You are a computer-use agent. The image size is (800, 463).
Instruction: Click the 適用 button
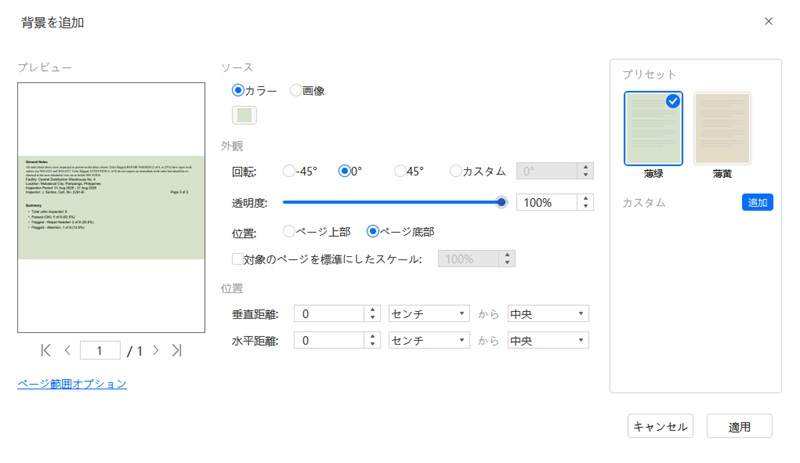coord(739,426)
